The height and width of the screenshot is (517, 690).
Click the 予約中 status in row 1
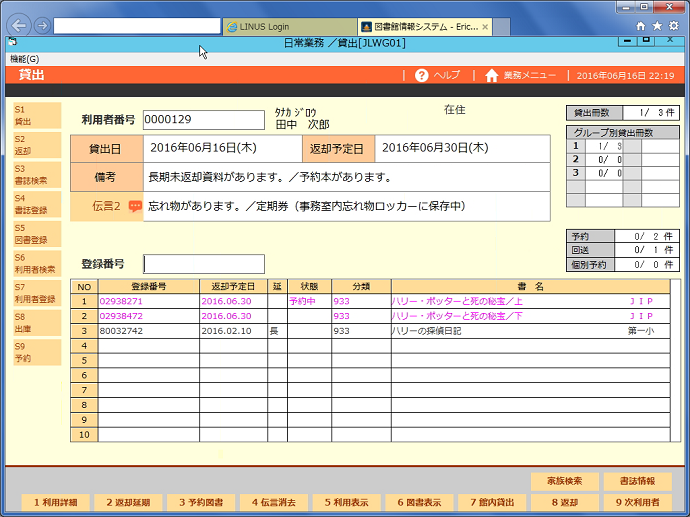[302, 301]
